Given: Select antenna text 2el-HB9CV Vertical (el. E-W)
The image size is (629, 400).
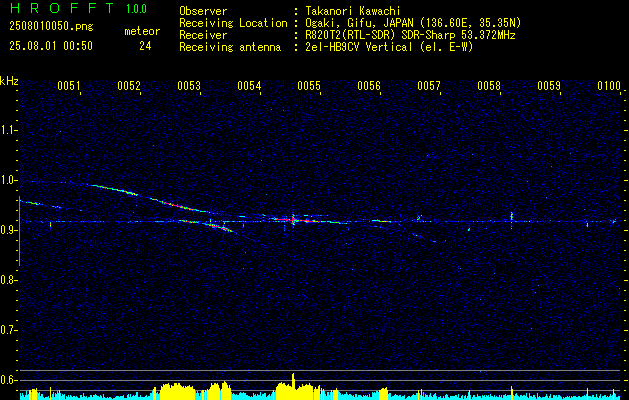Looking at the screenshot, I should [x=390, y=47].
